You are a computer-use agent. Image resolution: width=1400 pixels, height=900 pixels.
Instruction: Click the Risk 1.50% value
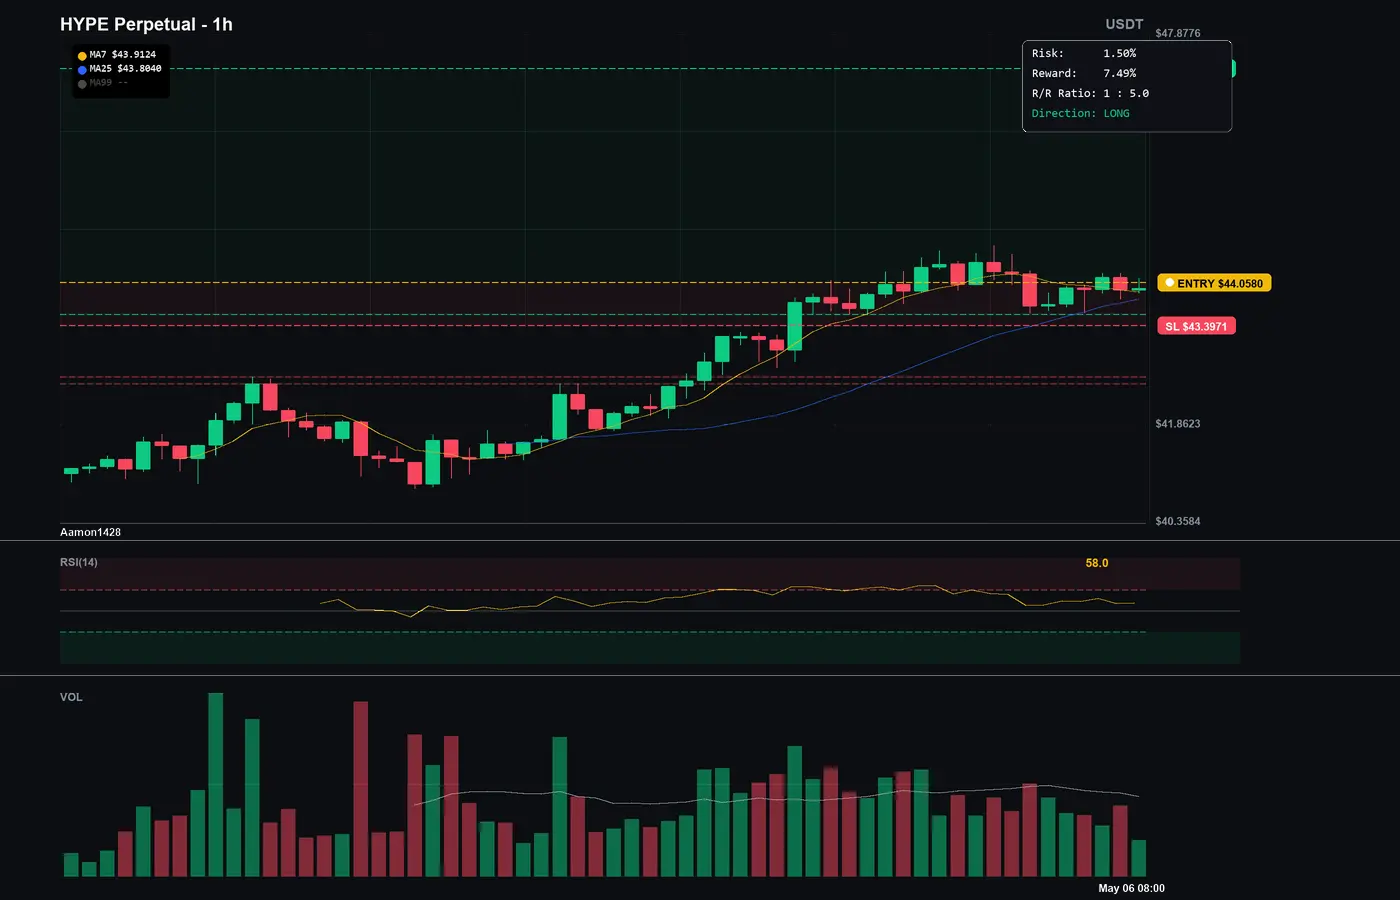click(x=1120, y=53)
